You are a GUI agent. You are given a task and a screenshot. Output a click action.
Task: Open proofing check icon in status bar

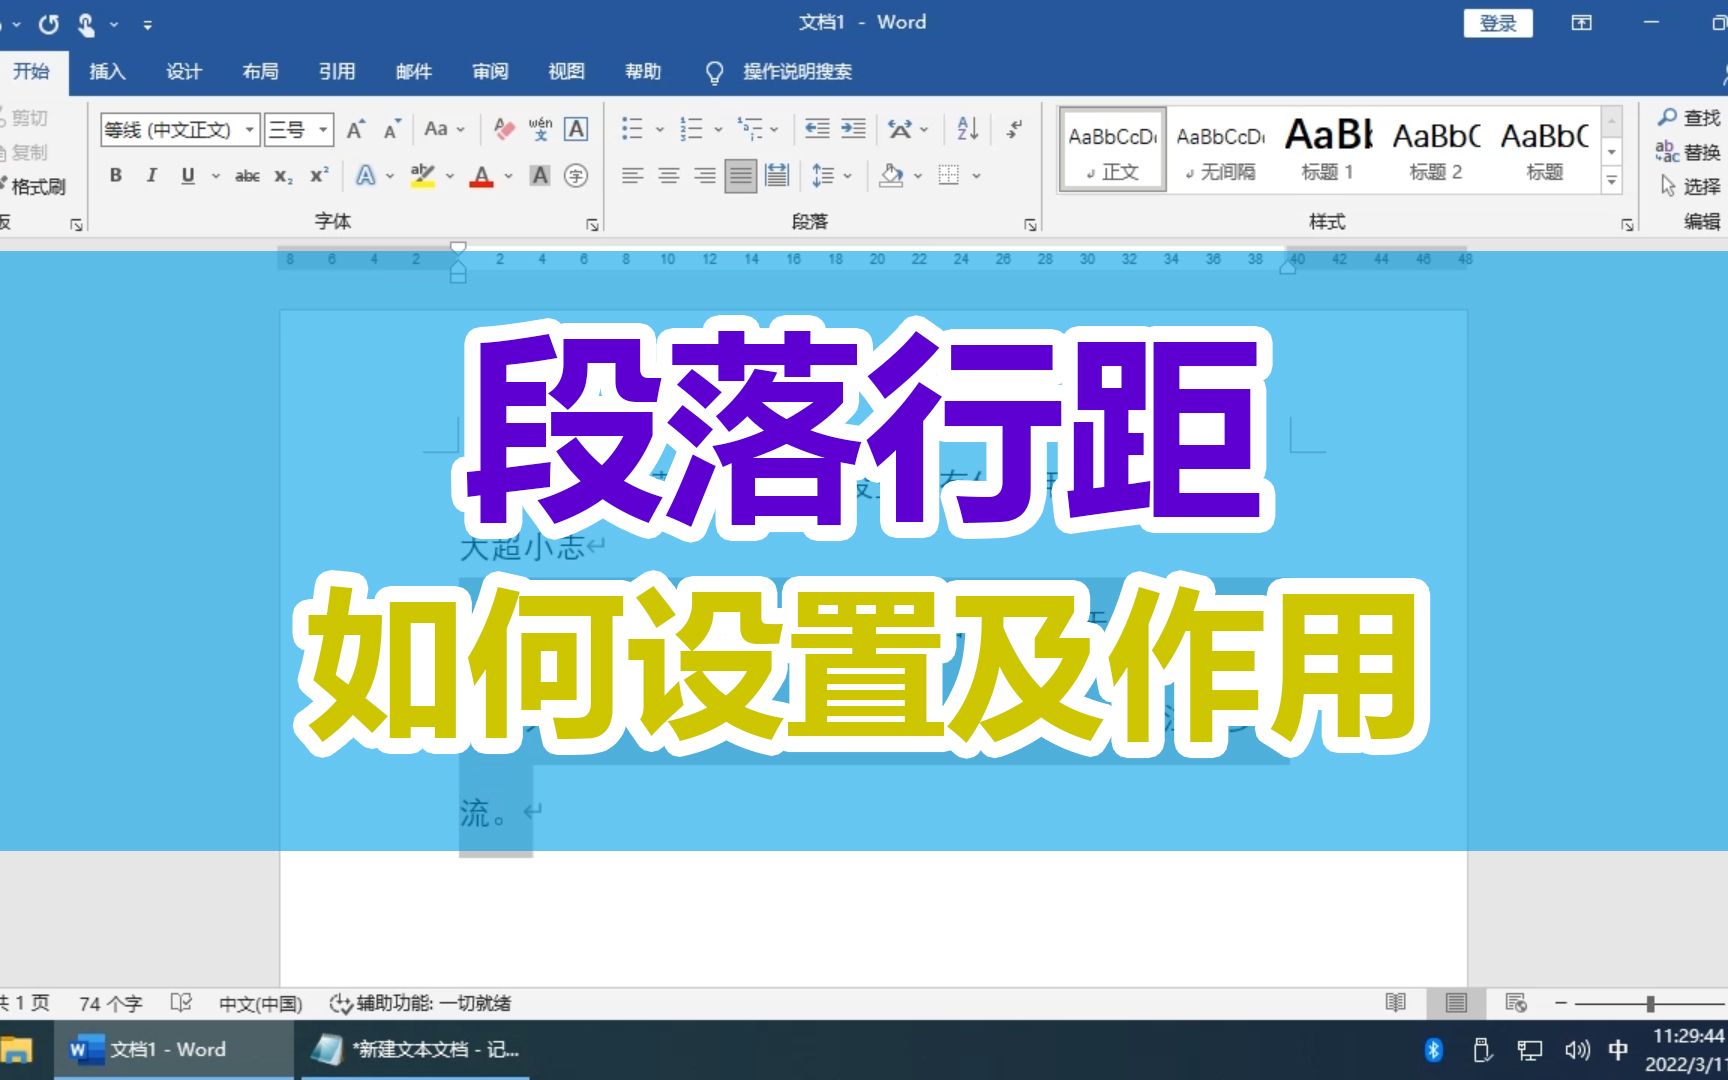point(181,1002)
